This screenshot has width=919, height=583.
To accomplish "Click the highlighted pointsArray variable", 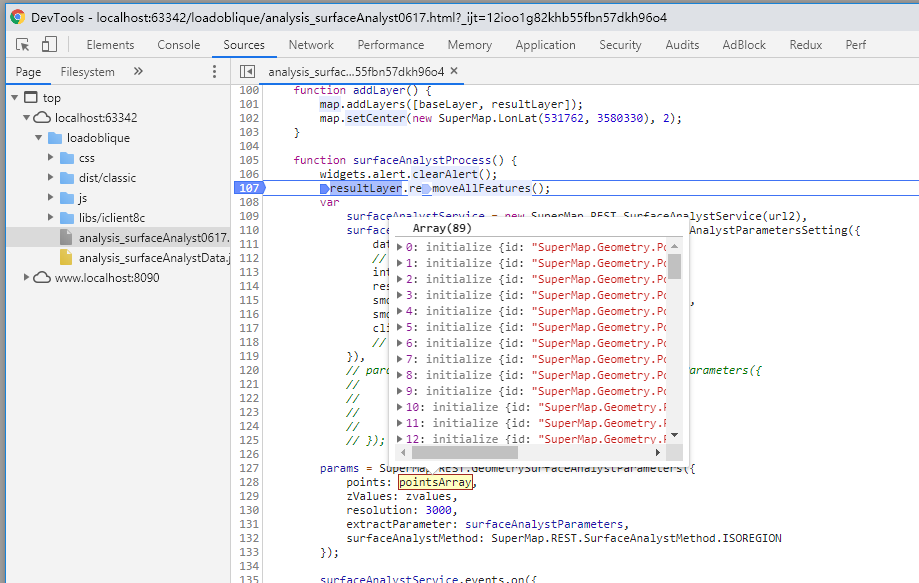I will click(435, 482).
